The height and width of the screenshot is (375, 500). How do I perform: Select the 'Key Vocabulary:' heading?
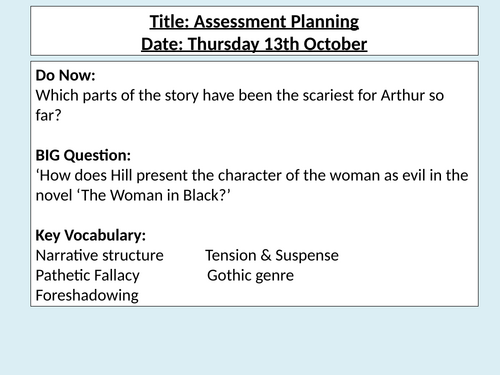[91, 236]
